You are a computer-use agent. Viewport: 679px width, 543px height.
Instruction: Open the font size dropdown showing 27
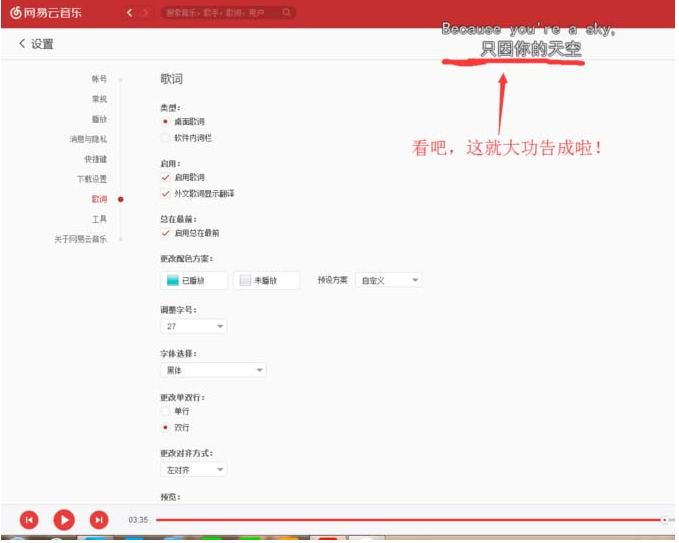[x=194, y=327]
